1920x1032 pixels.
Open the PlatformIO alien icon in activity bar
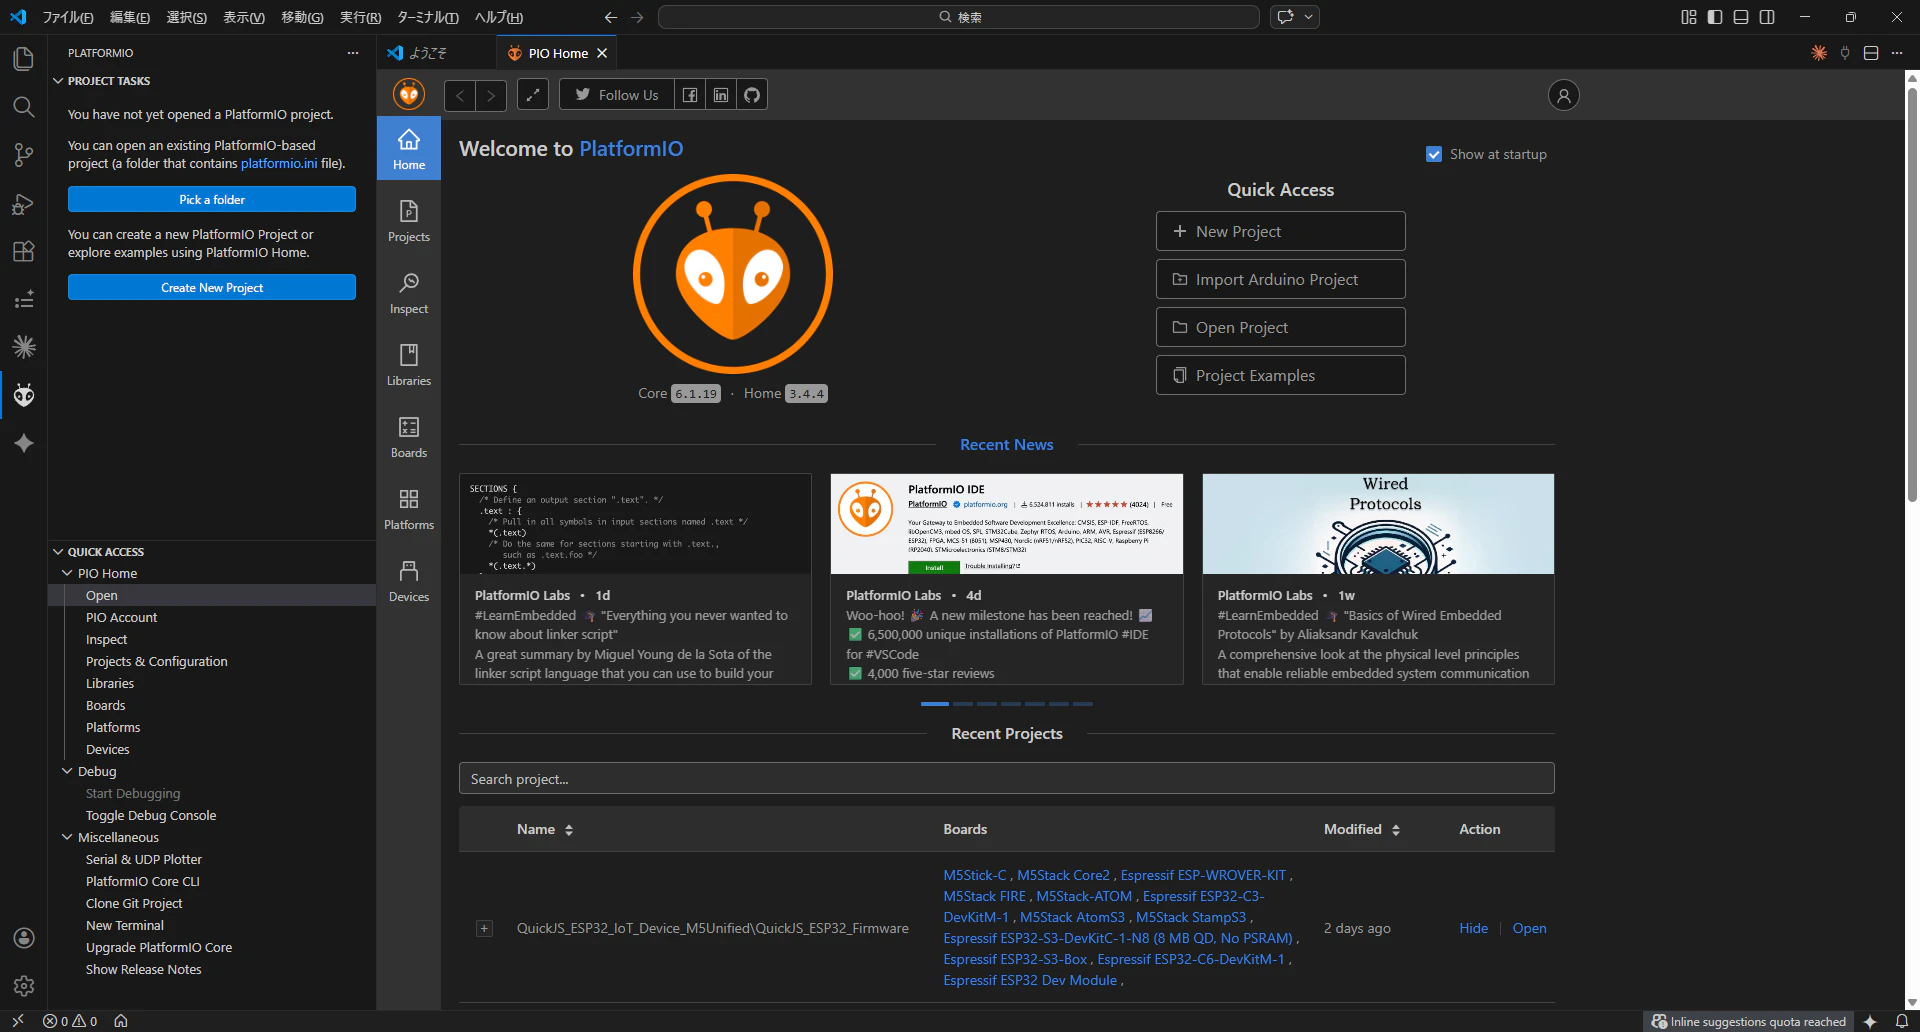tap(24, 395)
